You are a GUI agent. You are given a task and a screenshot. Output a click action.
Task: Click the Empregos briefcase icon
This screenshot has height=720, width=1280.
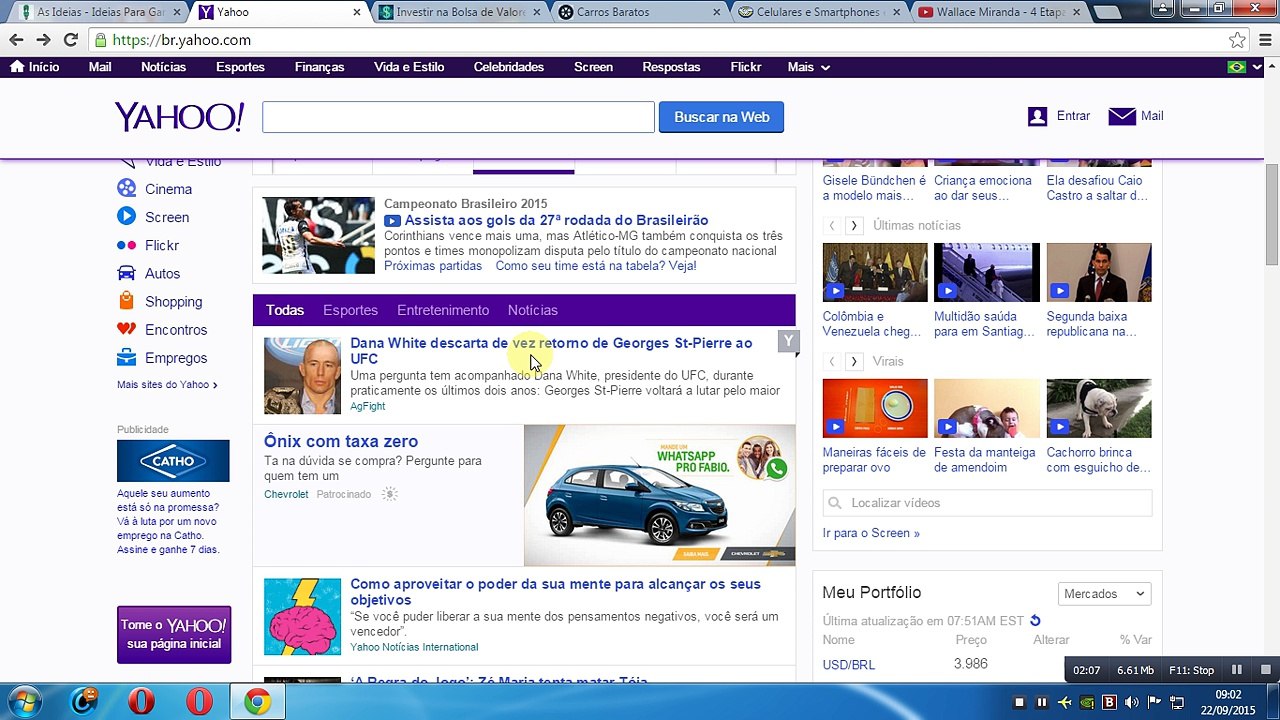tap(126, 357)
